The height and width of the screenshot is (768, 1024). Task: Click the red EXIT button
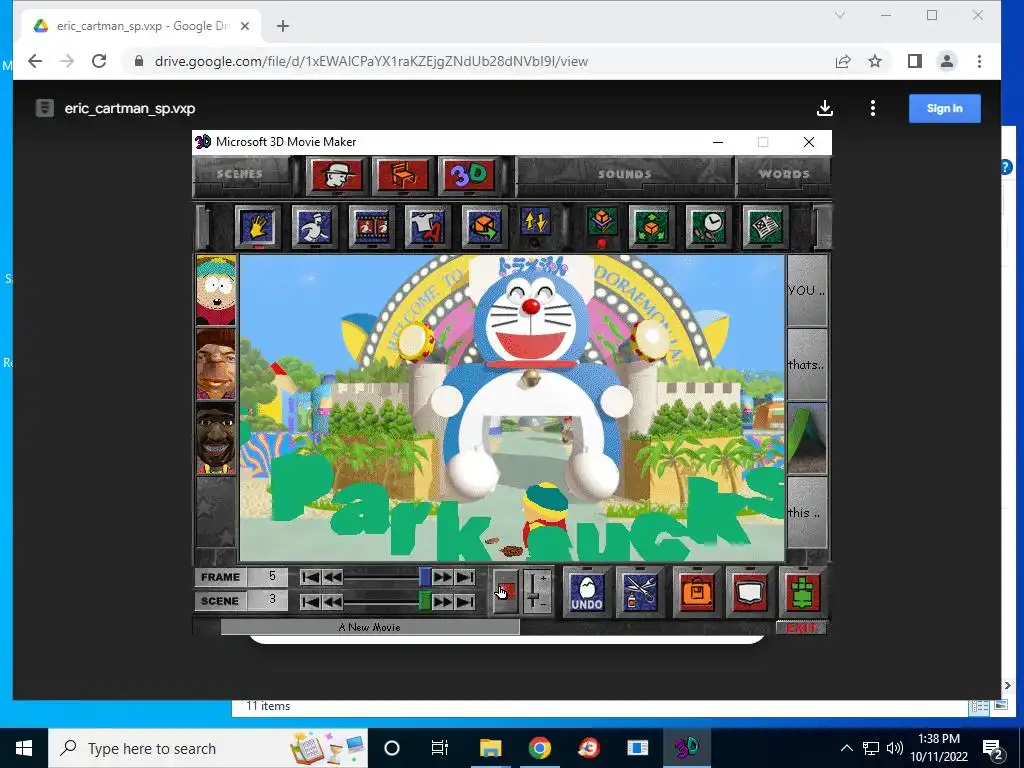point(801,628)
